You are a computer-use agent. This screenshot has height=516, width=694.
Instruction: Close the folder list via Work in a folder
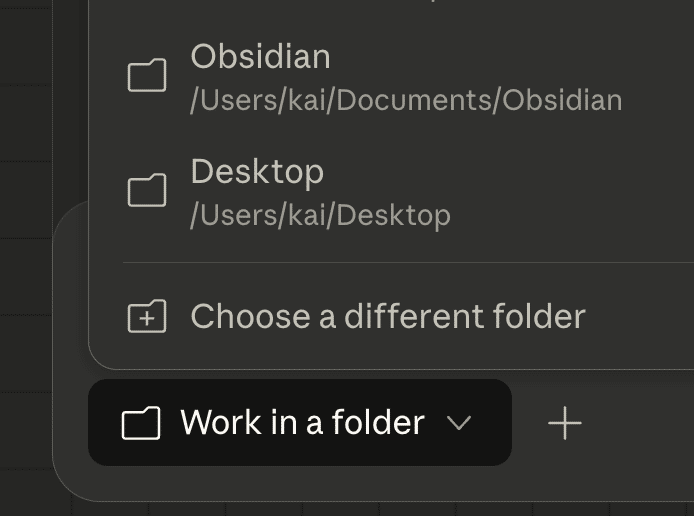(x=299, y=423)
